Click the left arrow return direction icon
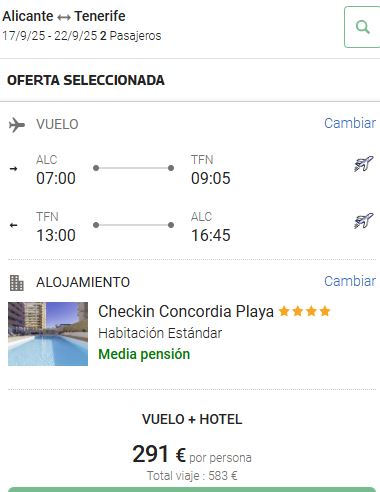Image resolution: width=380 pixels, height=492 pixels. point(13,225)
